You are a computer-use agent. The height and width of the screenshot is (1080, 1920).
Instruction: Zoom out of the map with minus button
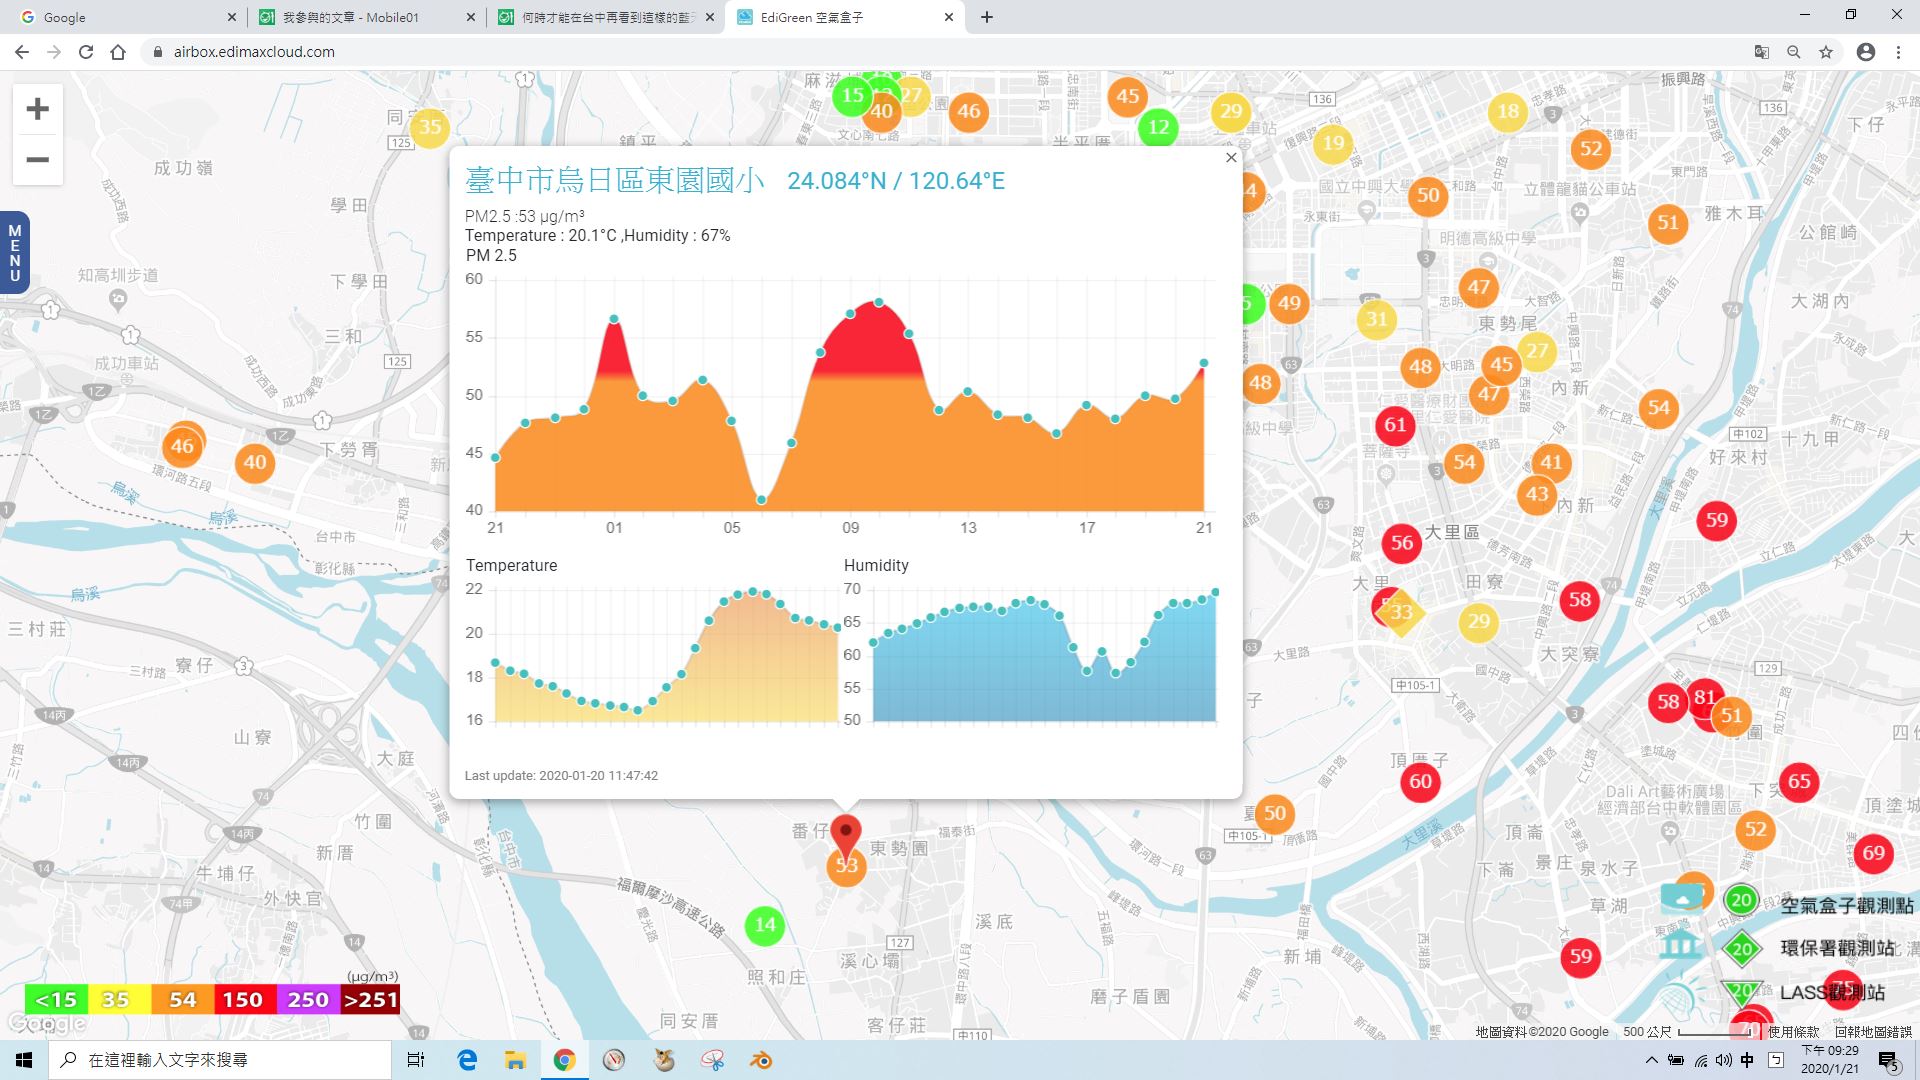pos(37,160)
